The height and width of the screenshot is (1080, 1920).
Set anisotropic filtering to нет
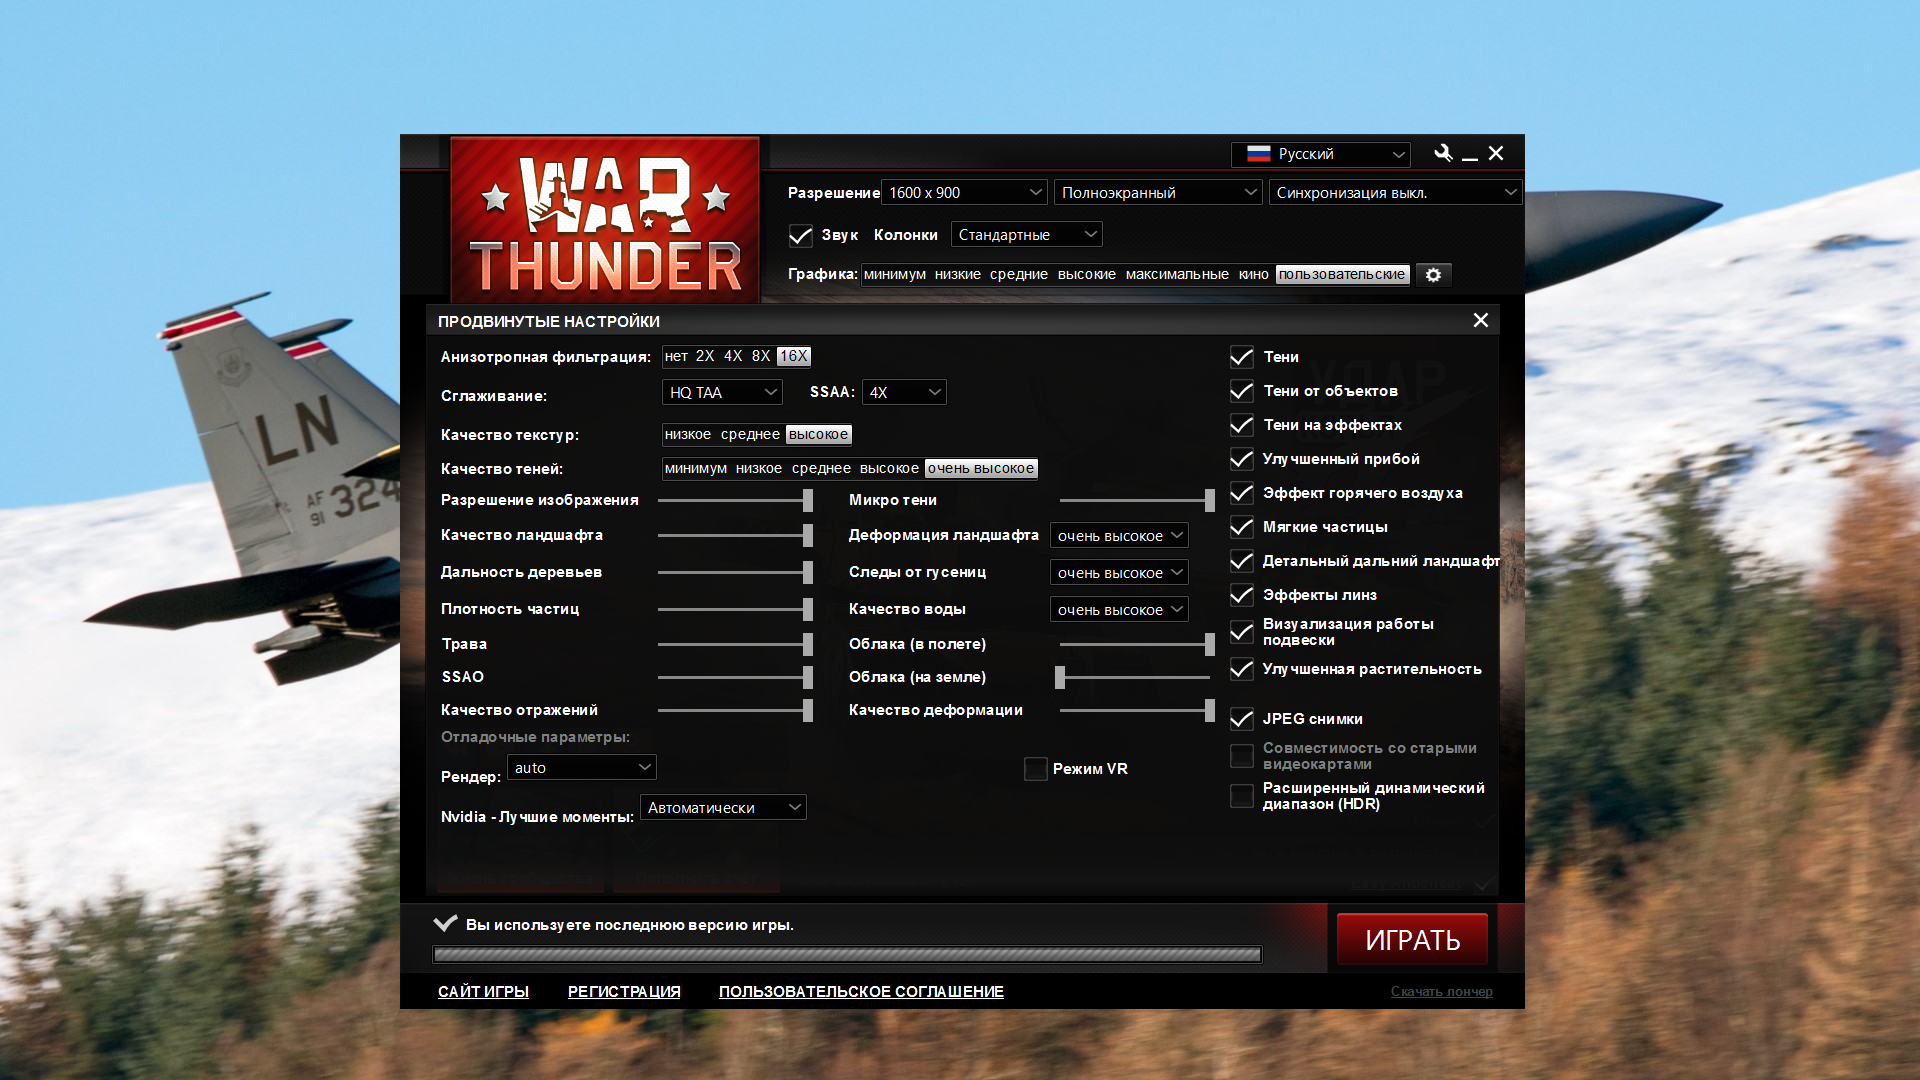pos(676,356)
